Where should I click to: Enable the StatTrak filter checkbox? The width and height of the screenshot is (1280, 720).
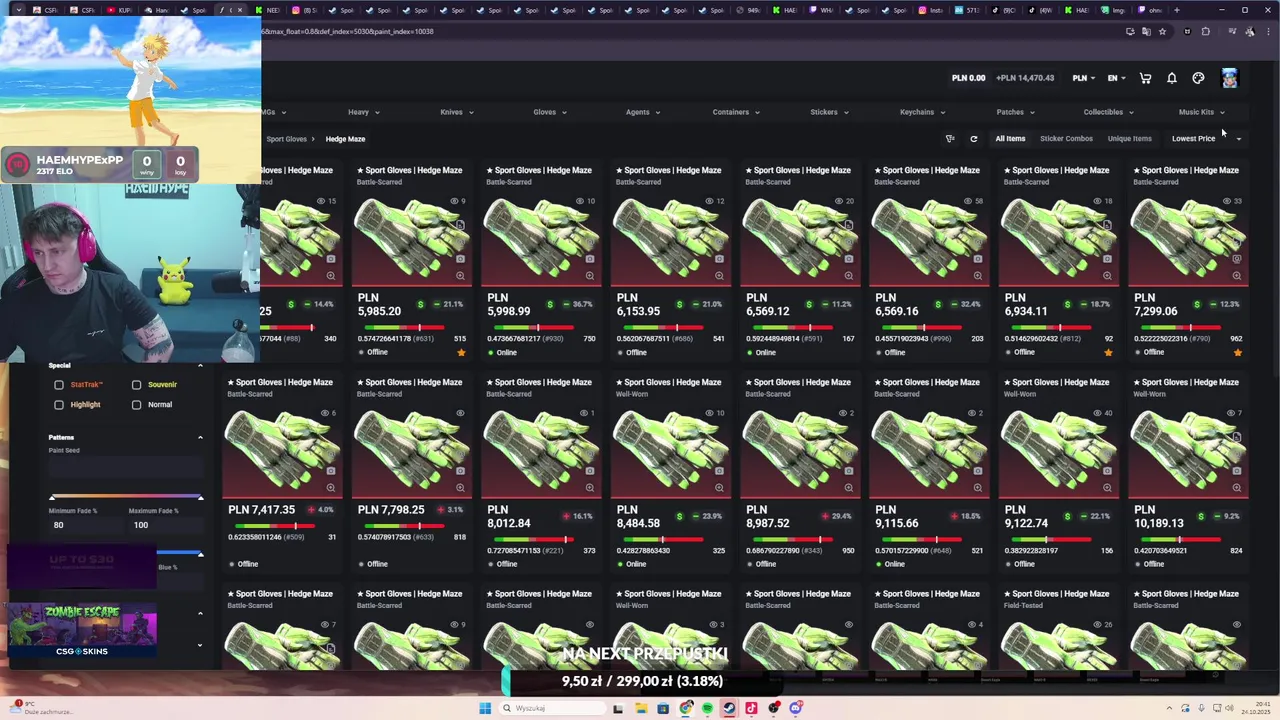(59, 385)
